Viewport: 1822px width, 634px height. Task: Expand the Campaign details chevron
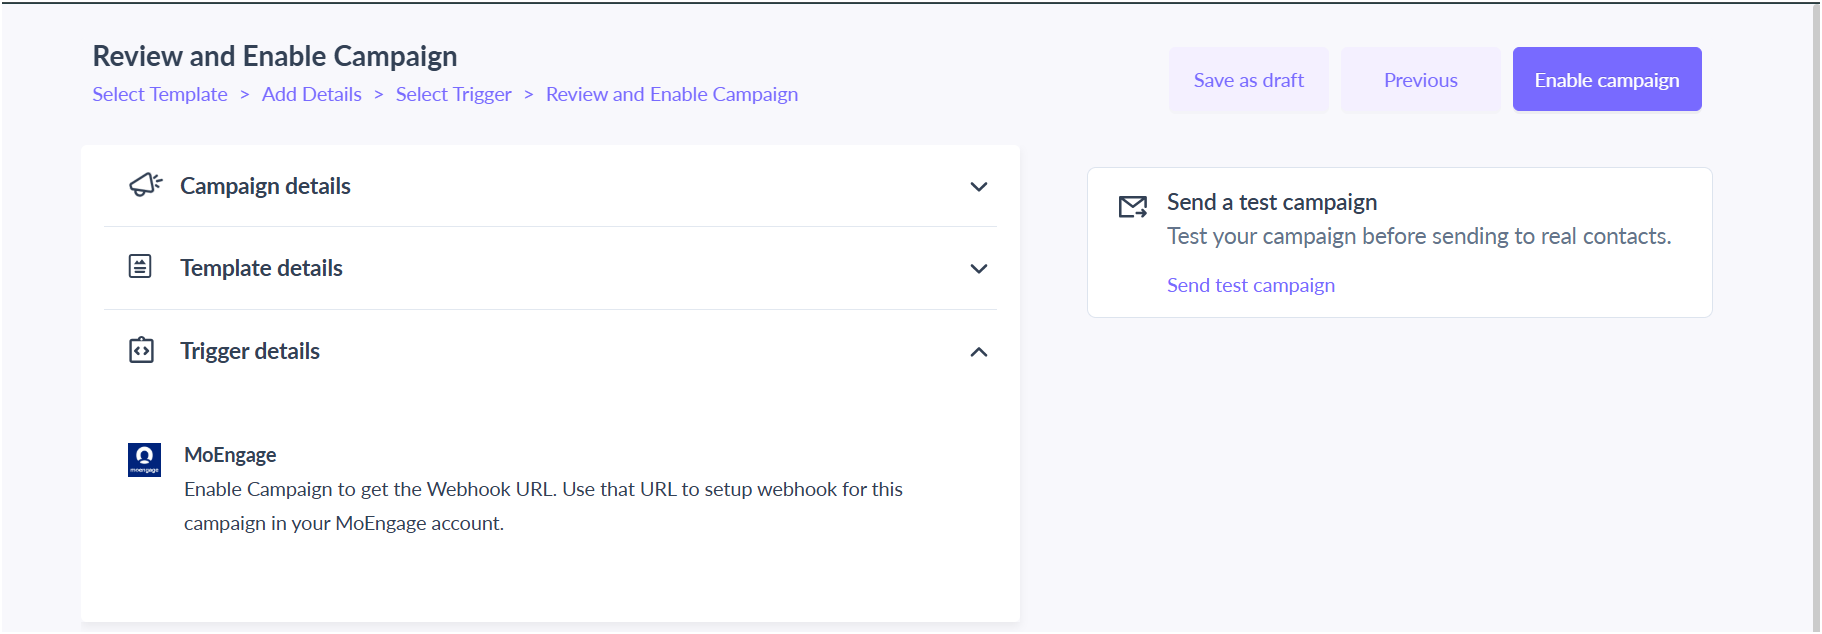click(979, 187)
